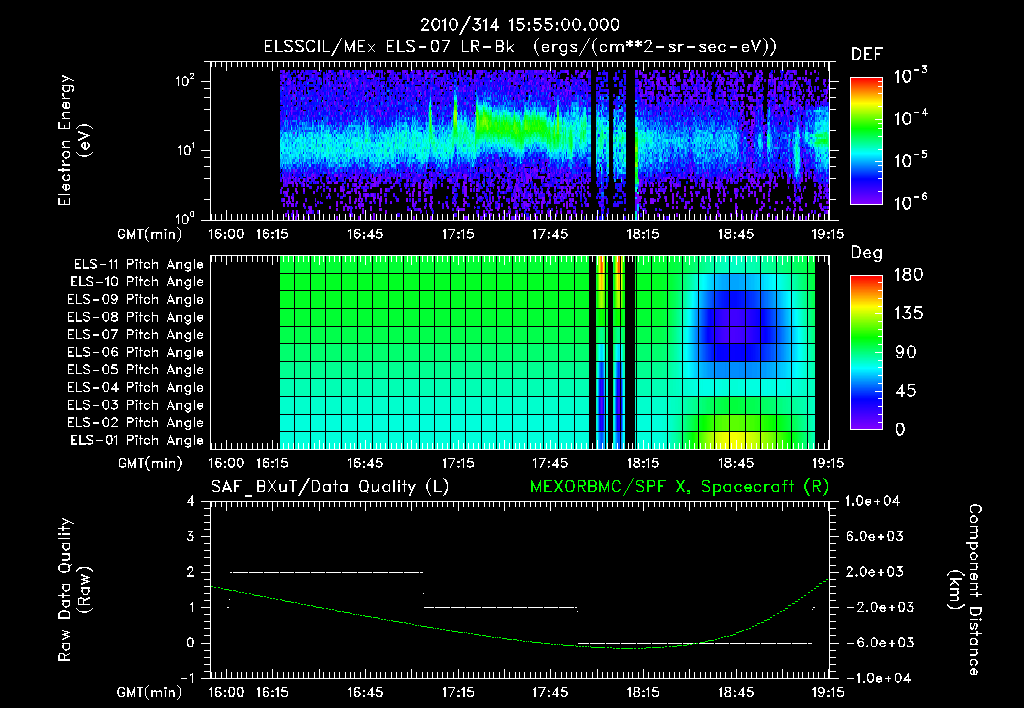Click the 10^0 energy axis tick label
This screenshot has width=1024, height=708.
(x=185, y=217)
